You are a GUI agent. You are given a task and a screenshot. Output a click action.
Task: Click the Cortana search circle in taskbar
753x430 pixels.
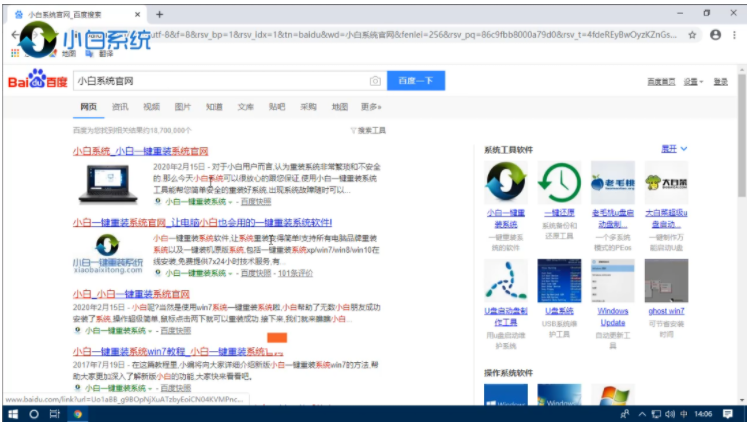(x=33, y=413)
